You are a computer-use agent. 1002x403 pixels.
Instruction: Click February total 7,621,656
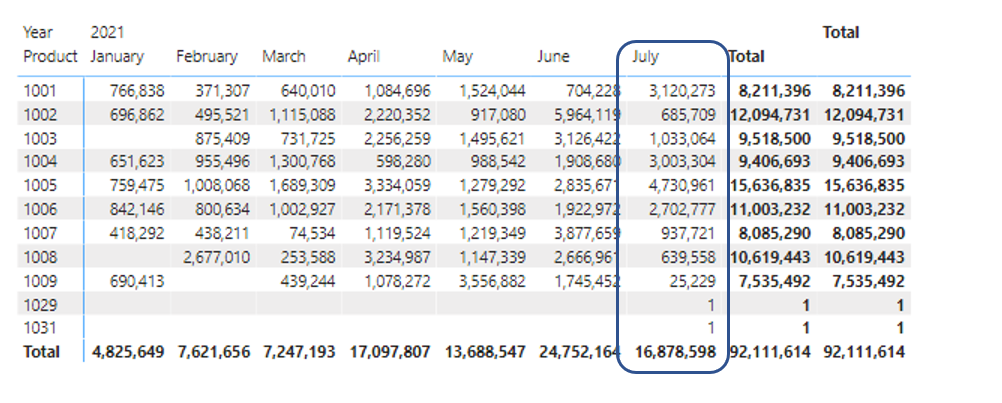click(214, 352)
